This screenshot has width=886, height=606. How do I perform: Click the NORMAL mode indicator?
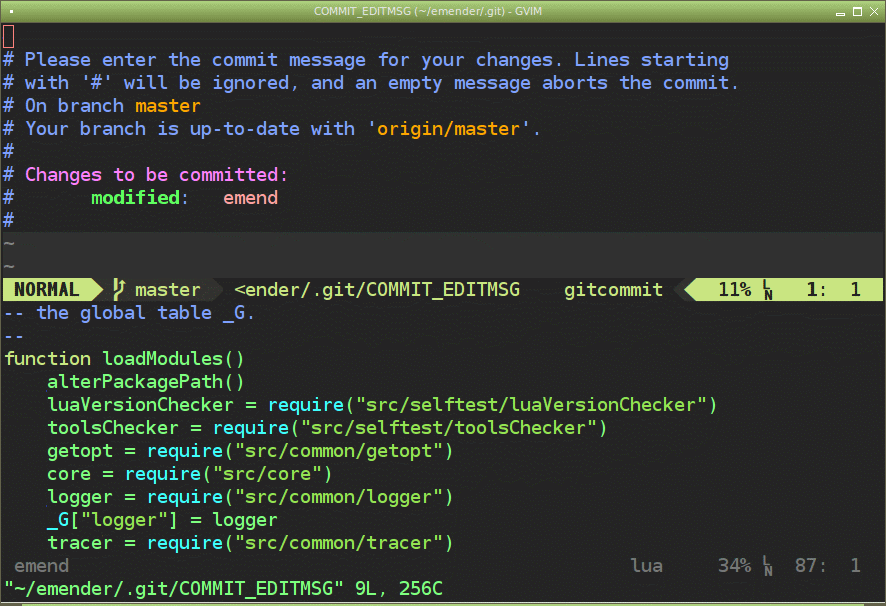pyautogui.click(x=46, y=289)
